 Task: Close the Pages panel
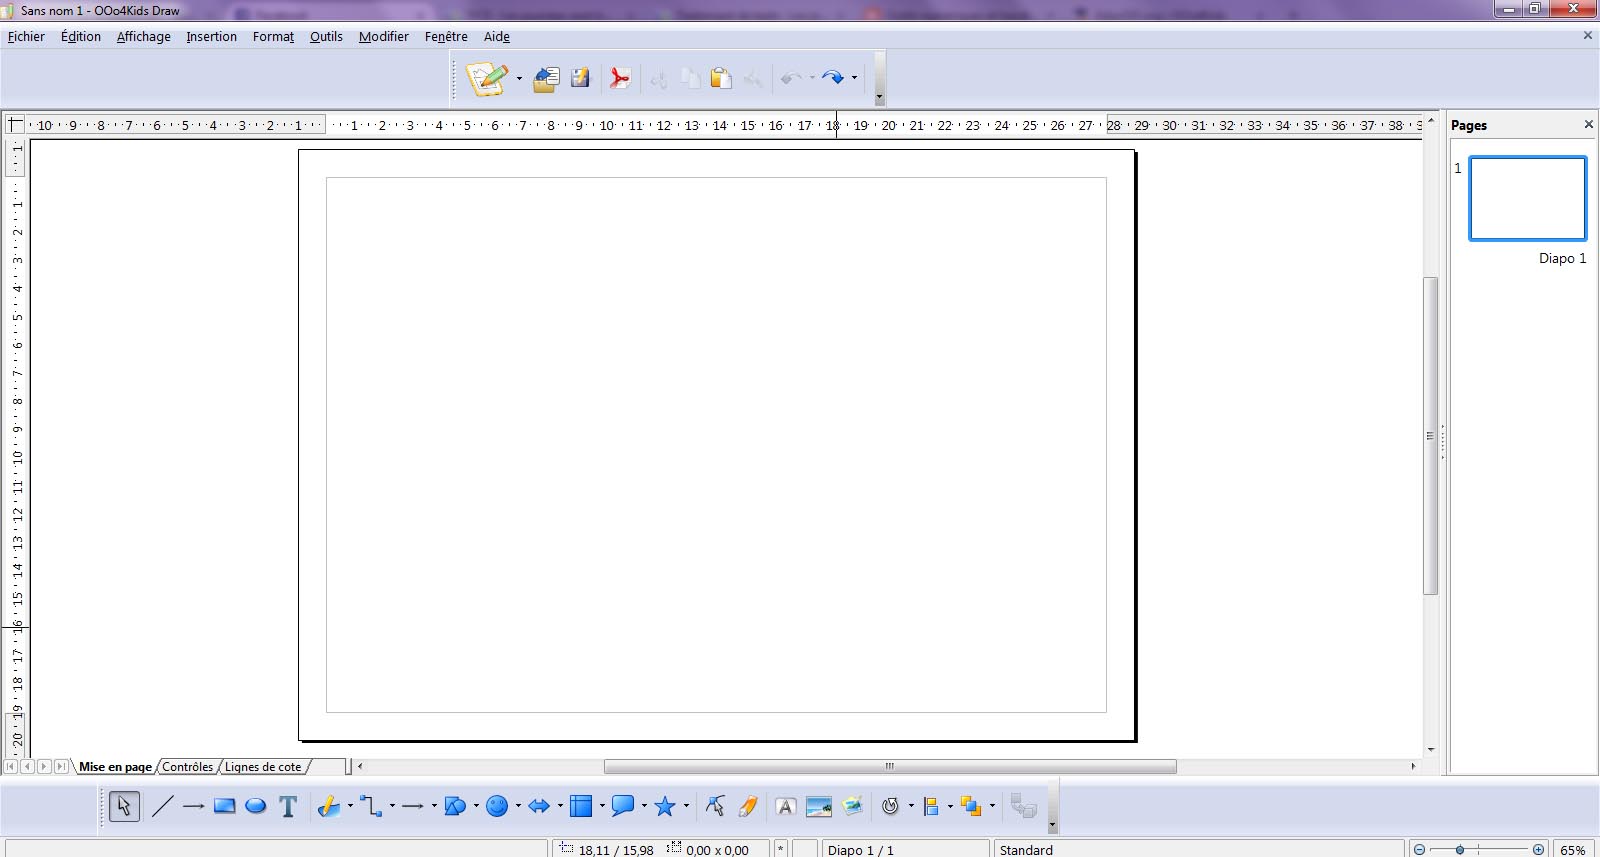[1588, 124]
